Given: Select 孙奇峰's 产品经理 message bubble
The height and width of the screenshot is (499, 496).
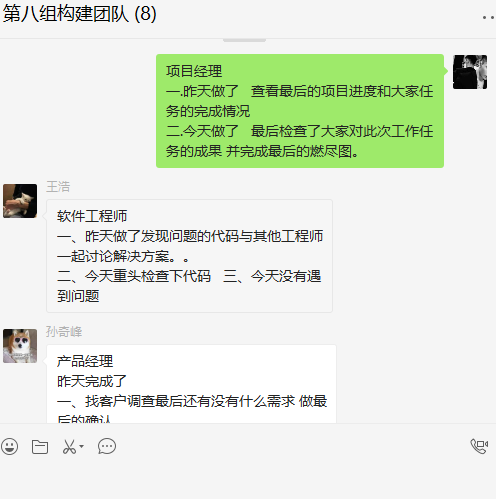Looking at the screenshot, I should [191, 384].
